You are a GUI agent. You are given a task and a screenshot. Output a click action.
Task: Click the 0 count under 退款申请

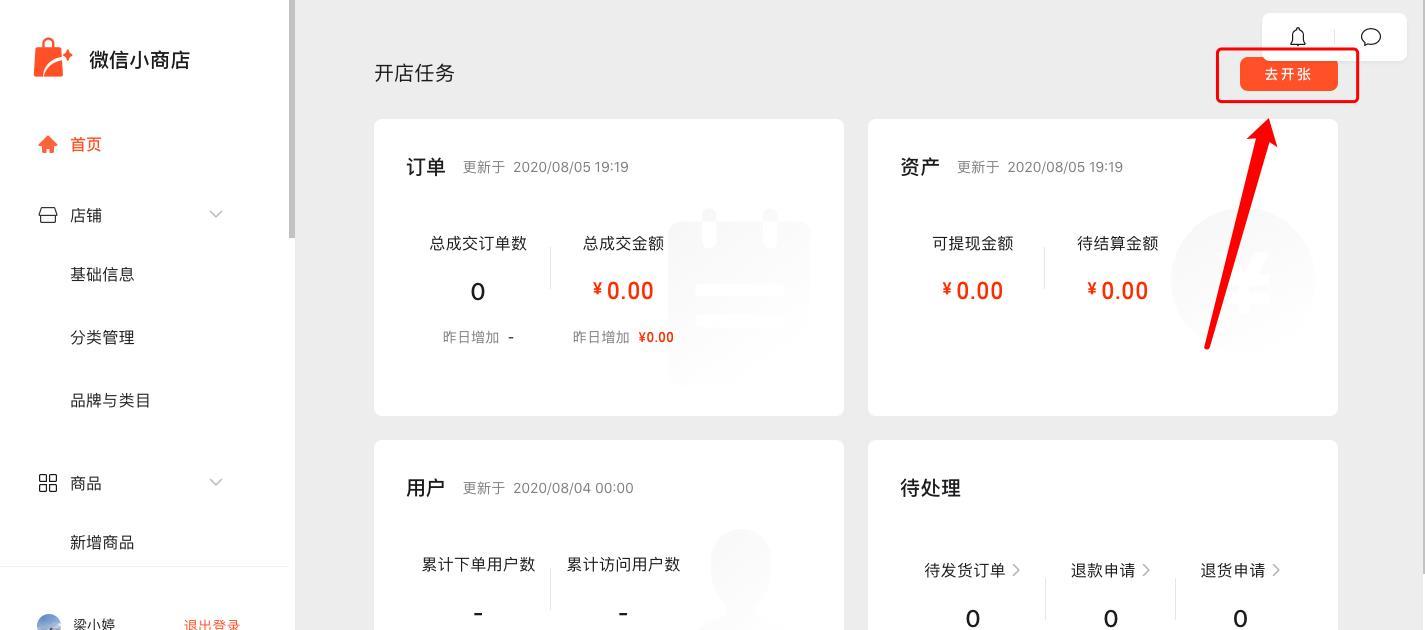point(1110,619)
